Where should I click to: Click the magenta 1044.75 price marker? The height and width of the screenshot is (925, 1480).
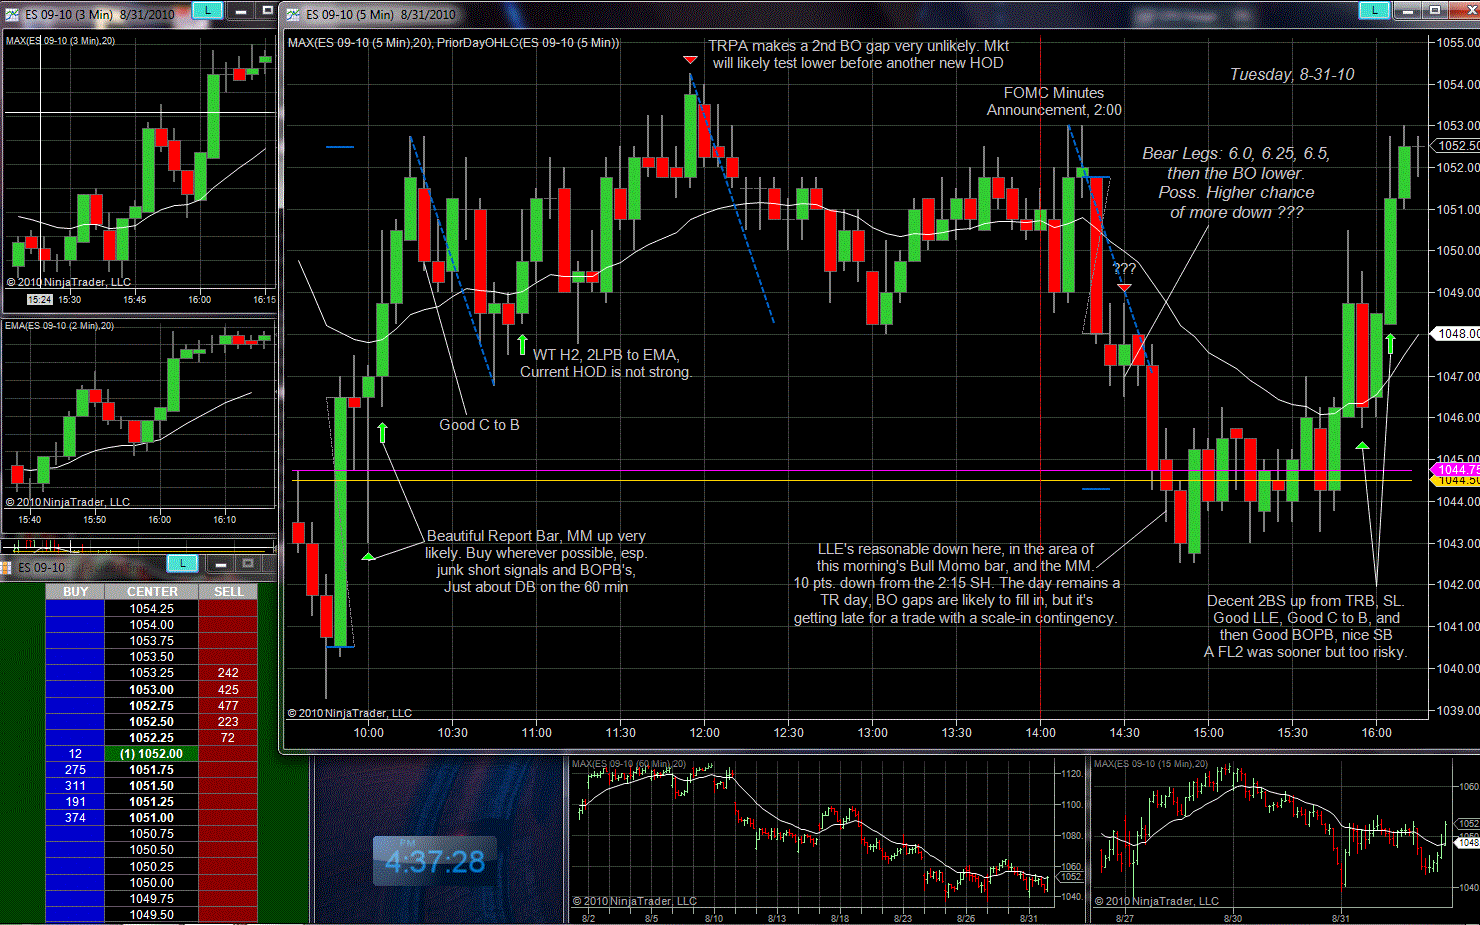1455,469
